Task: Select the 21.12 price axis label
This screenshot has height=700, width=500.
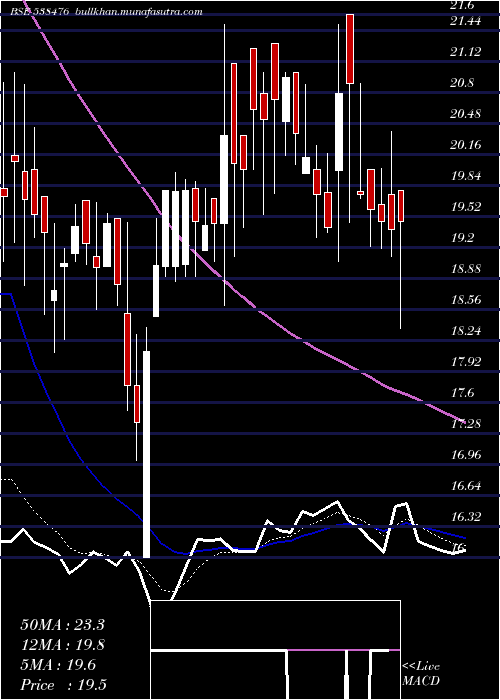Action: (466, 52)
